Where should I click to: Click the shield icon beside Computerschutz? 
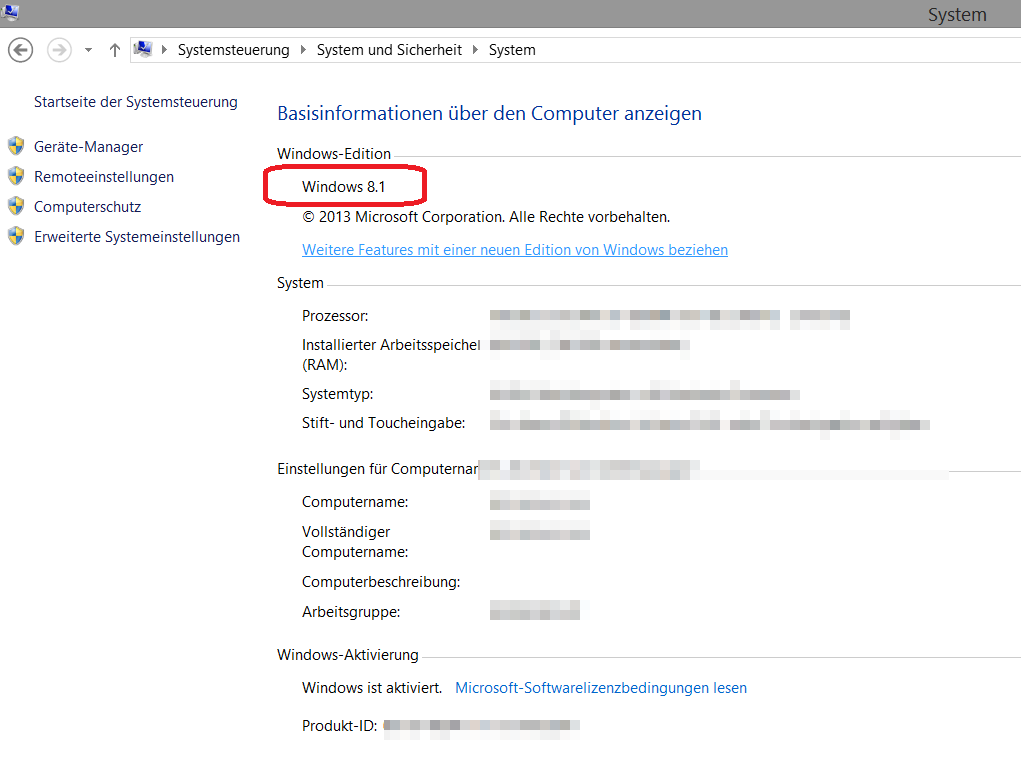16,207
